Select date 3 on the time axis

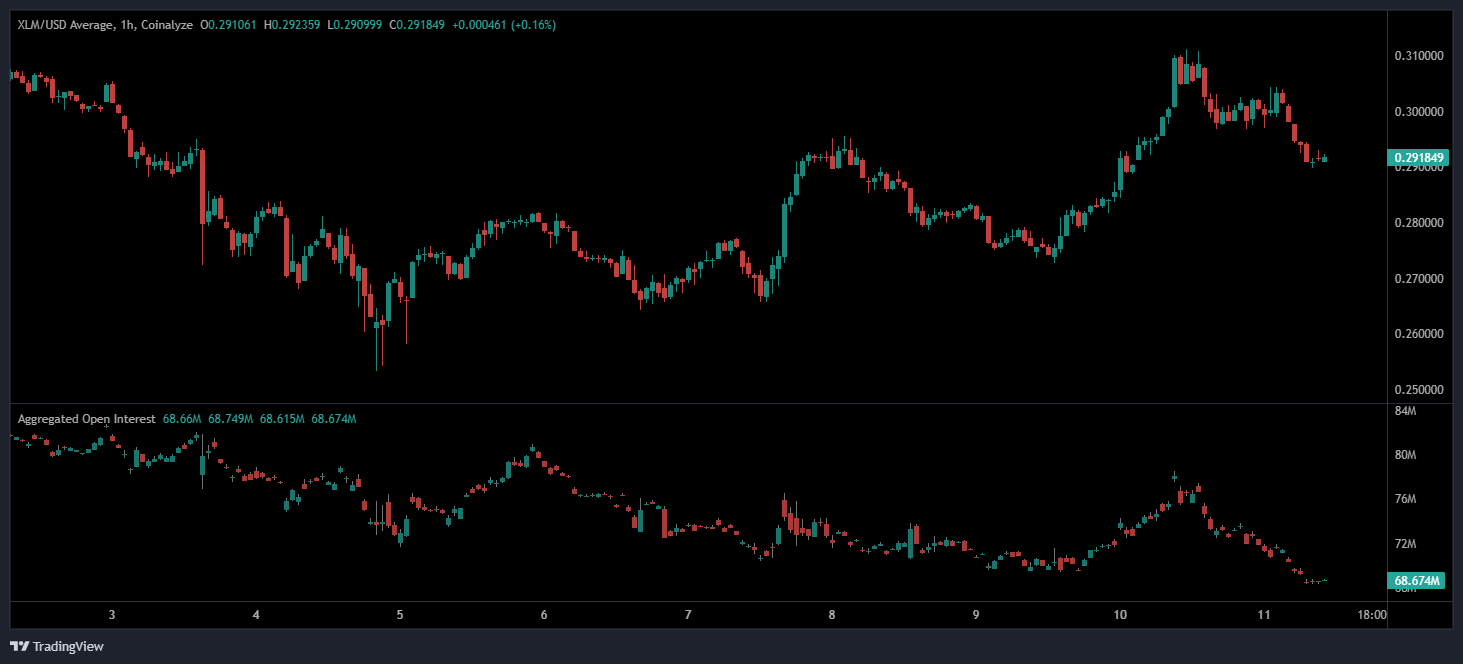[x=112, y=615]
